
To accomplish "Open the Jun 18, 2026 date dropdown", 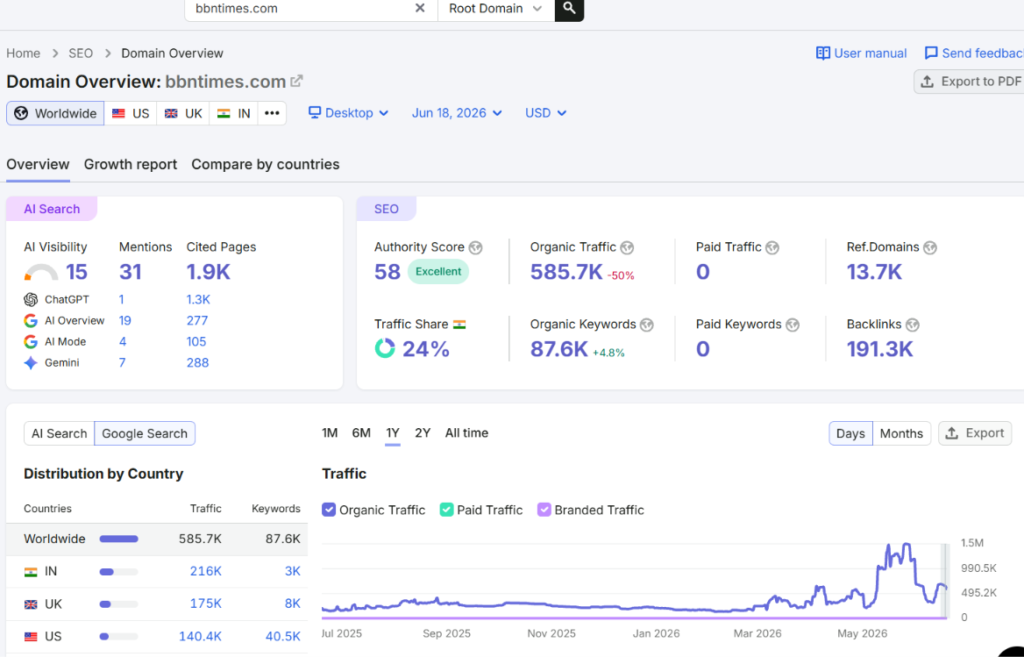I will coord(456,113).
